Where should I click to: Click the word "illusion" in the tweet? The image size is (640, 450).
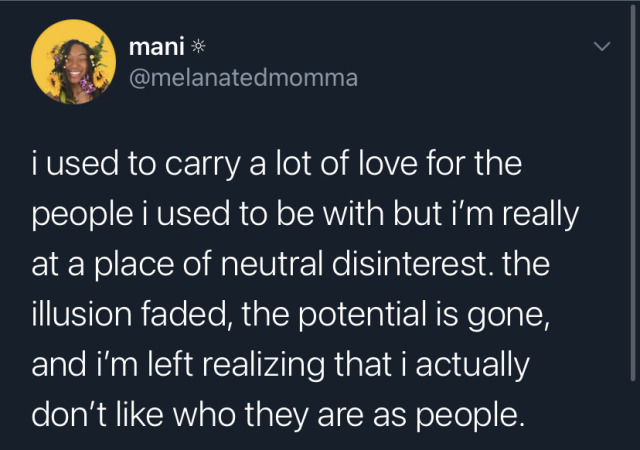point(82,314)
